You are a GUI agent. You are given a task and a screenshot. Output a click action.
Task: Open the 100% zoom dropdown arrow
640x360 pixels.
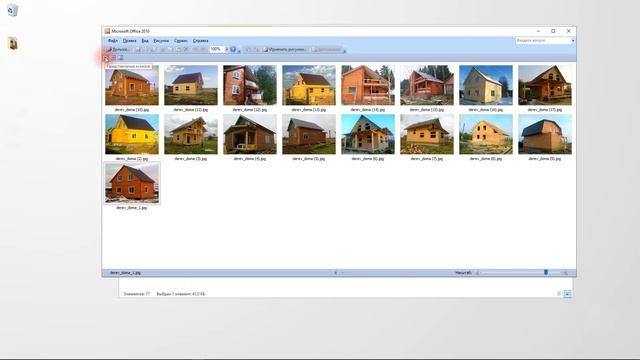(x=227, y=49)
